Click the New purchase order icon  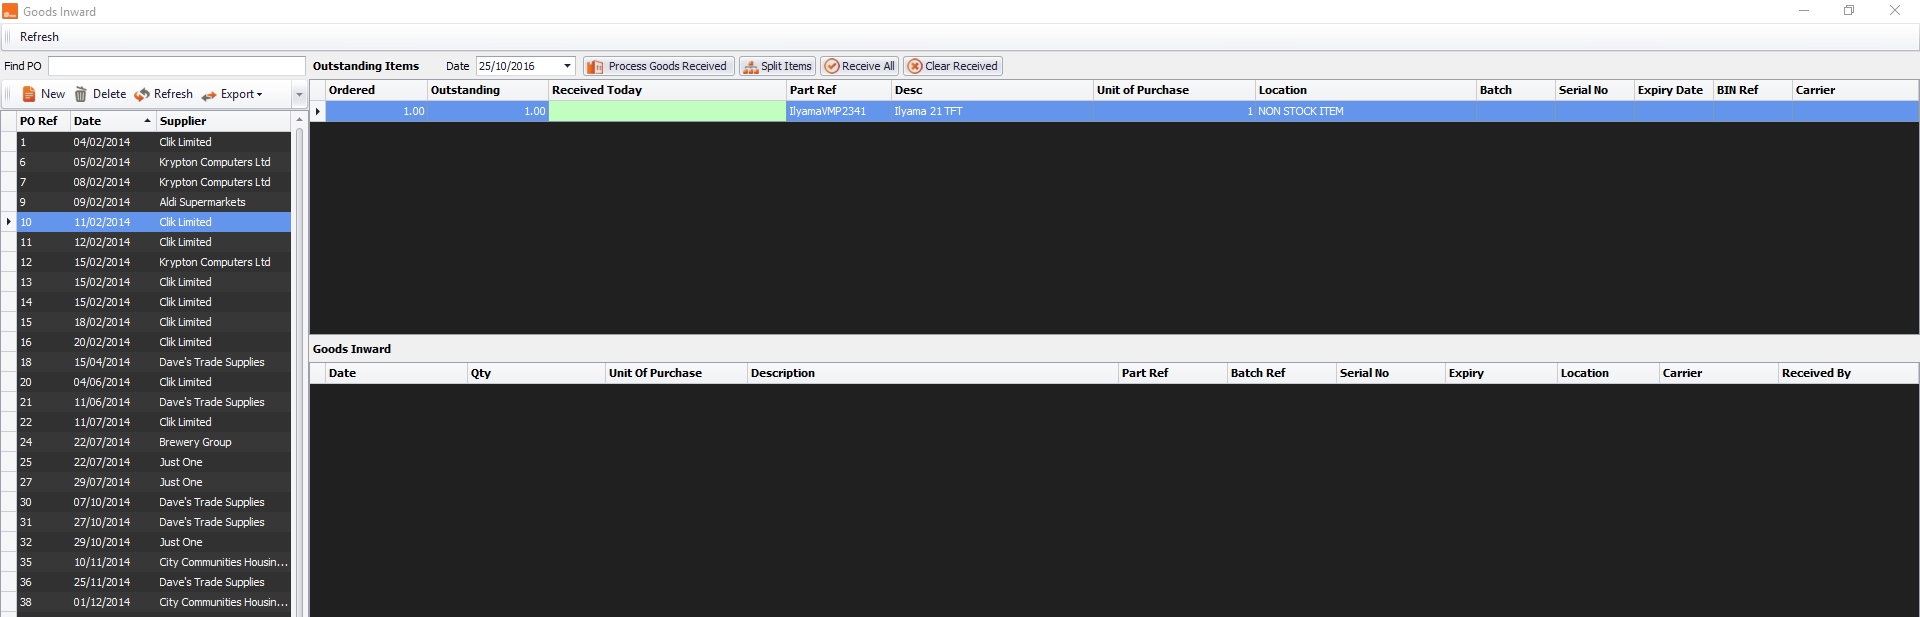coord(29,94)
